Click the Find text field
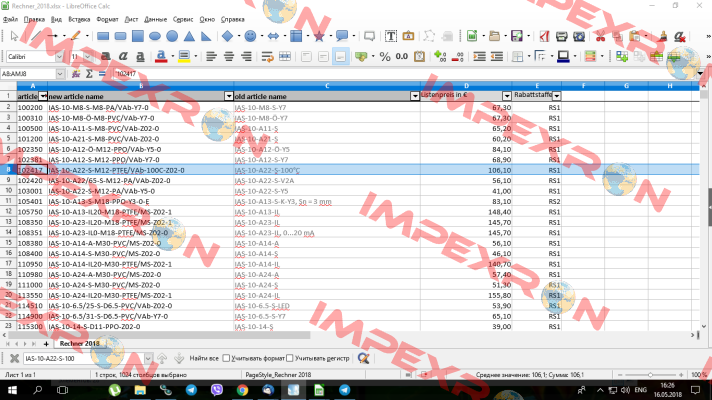This screenshot has height=400, width=712. click(x=84, y=358)
